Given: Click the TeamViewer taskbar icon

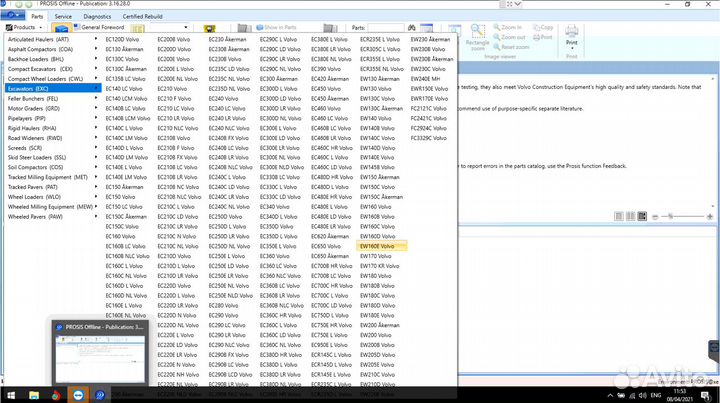Looking at the screenshot, I should coord(76,395).
